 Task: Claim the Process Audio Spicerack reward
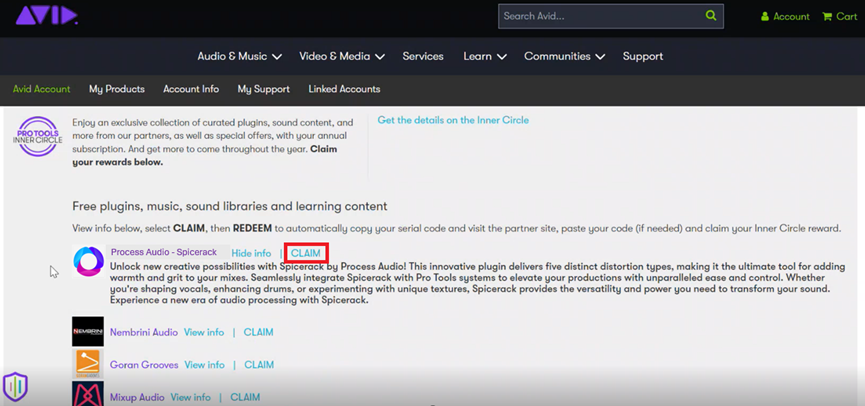[306, 253]
